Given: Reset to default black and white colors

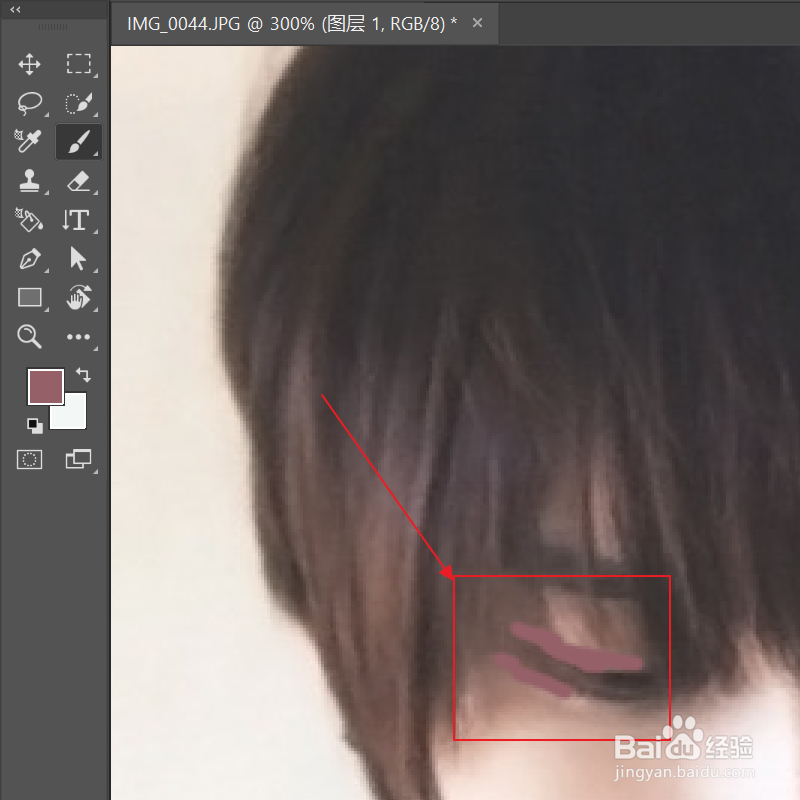Looking at the screenshot, I should 35,426.
